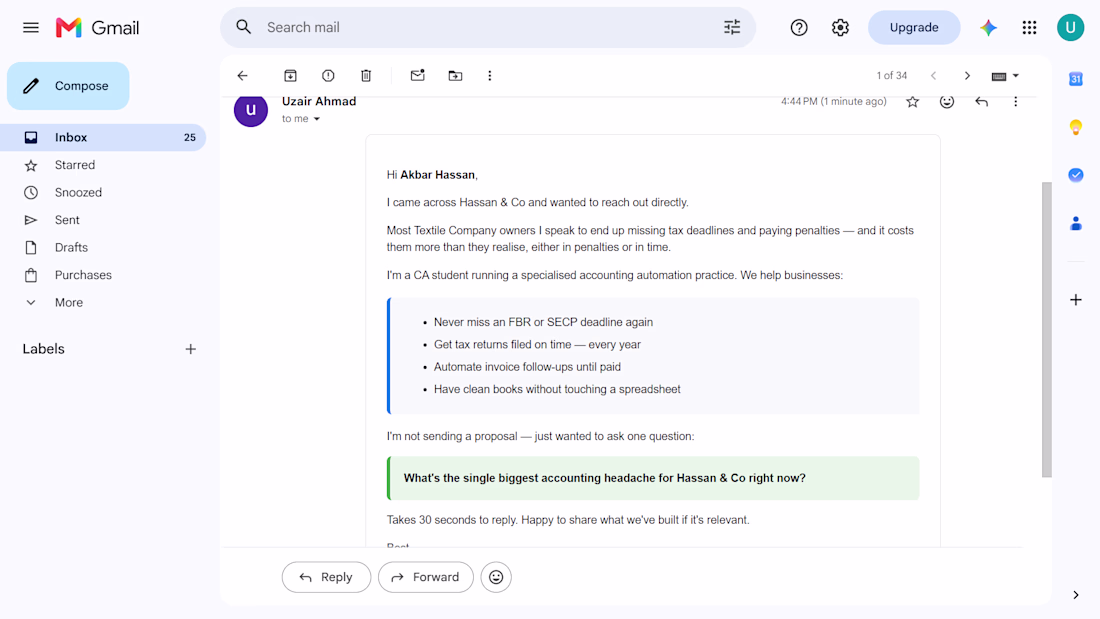This screenshot has width=1100, height=619.
Task: Open the Support help icon
Action: (x=799, y=27)
